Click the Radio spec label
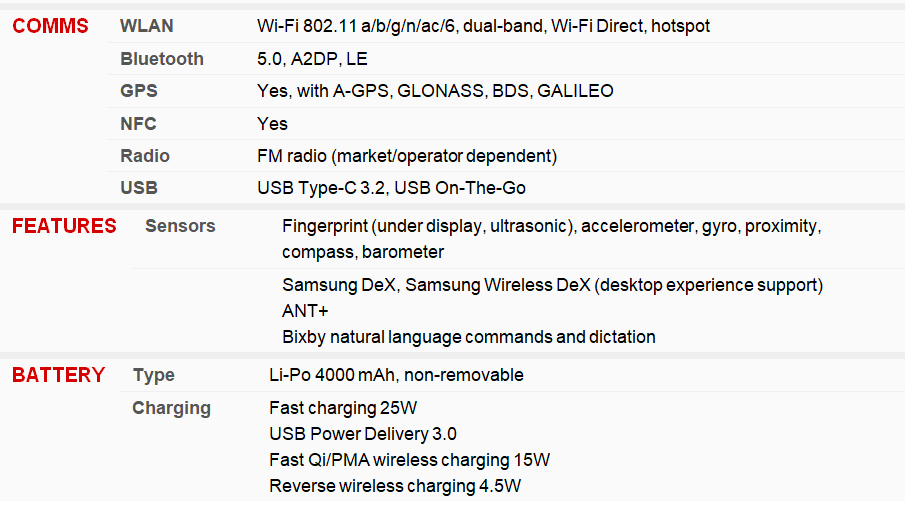This screenshot has height=507, width=905. [145, 156]
